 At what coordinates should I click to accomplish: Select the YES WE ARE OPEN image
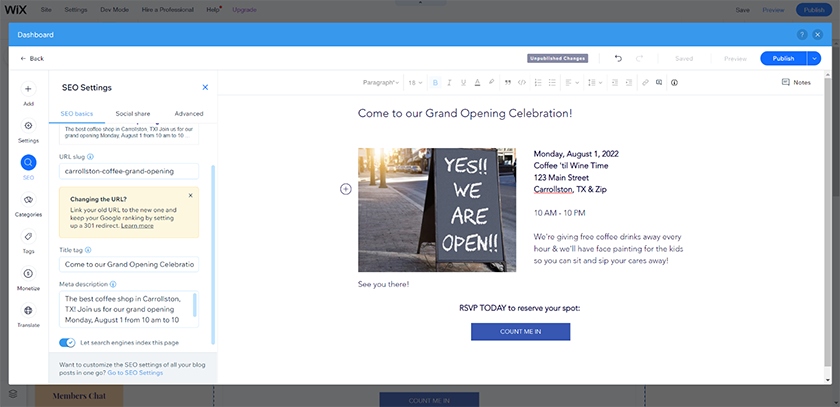(437, 210)
